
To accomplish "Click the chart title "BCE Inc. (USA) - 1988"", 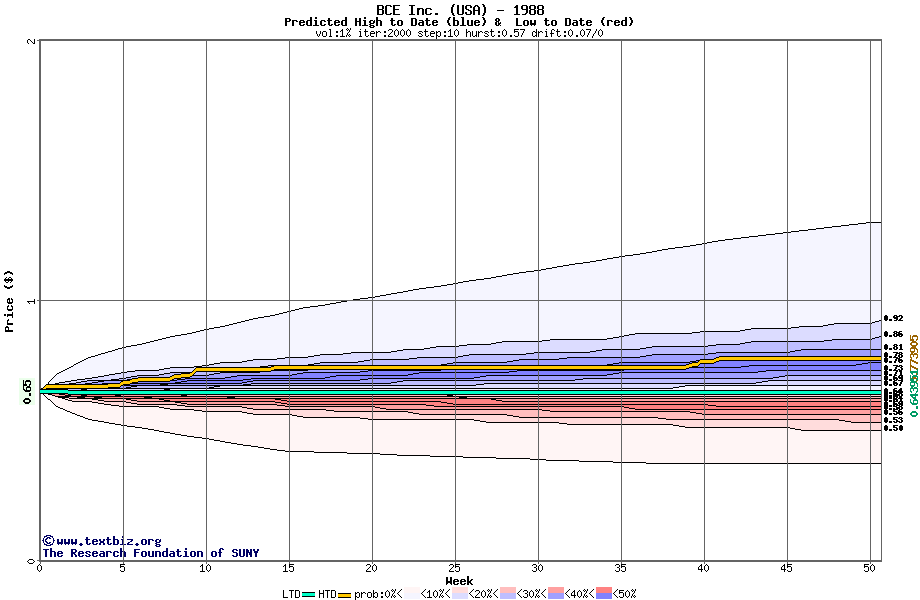I will [x=460, y=10].
